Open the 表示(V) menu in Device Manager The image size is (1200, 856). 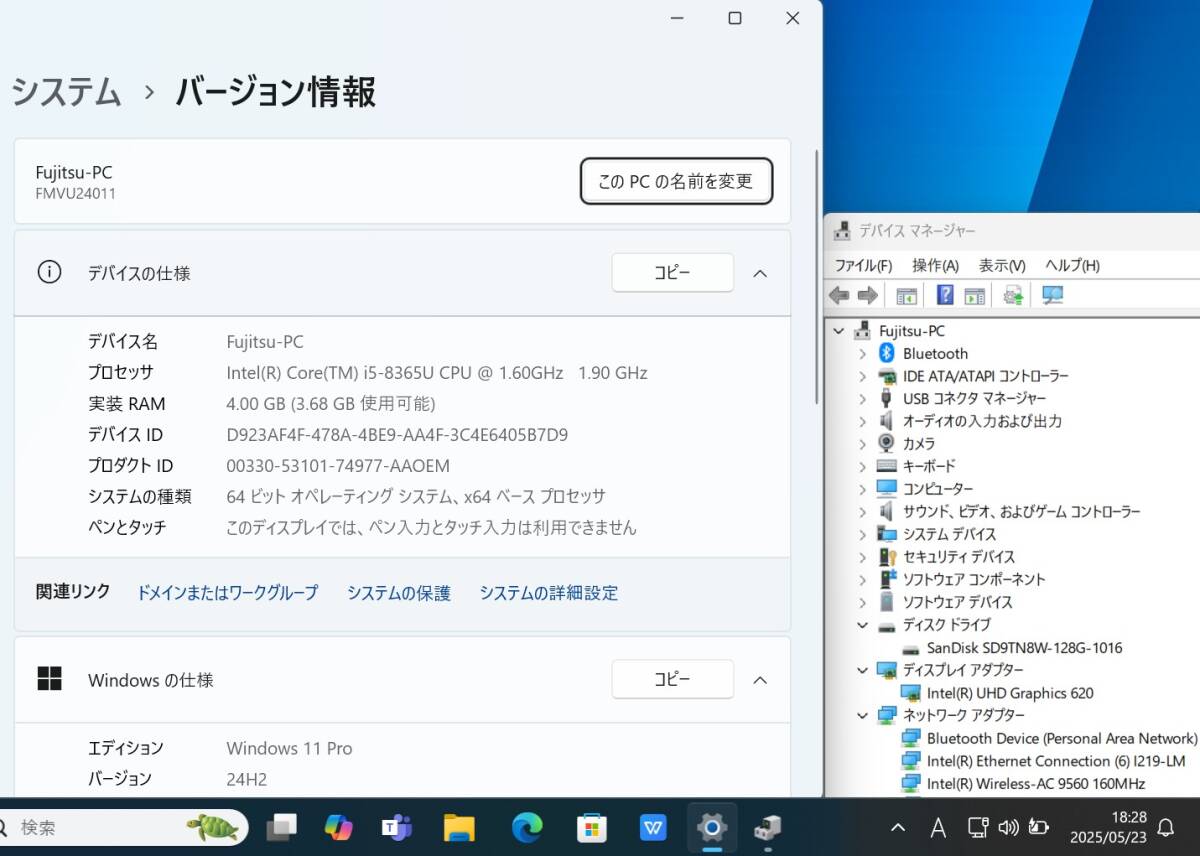[x=1002, y=265]
